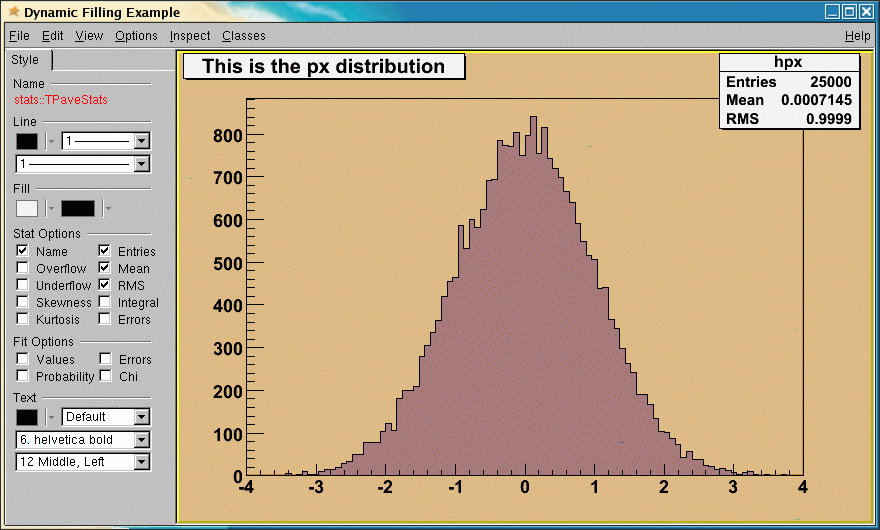Click the star icon in the title bar
The height and width of the screenshot is (530, 880).
point(13,12)
